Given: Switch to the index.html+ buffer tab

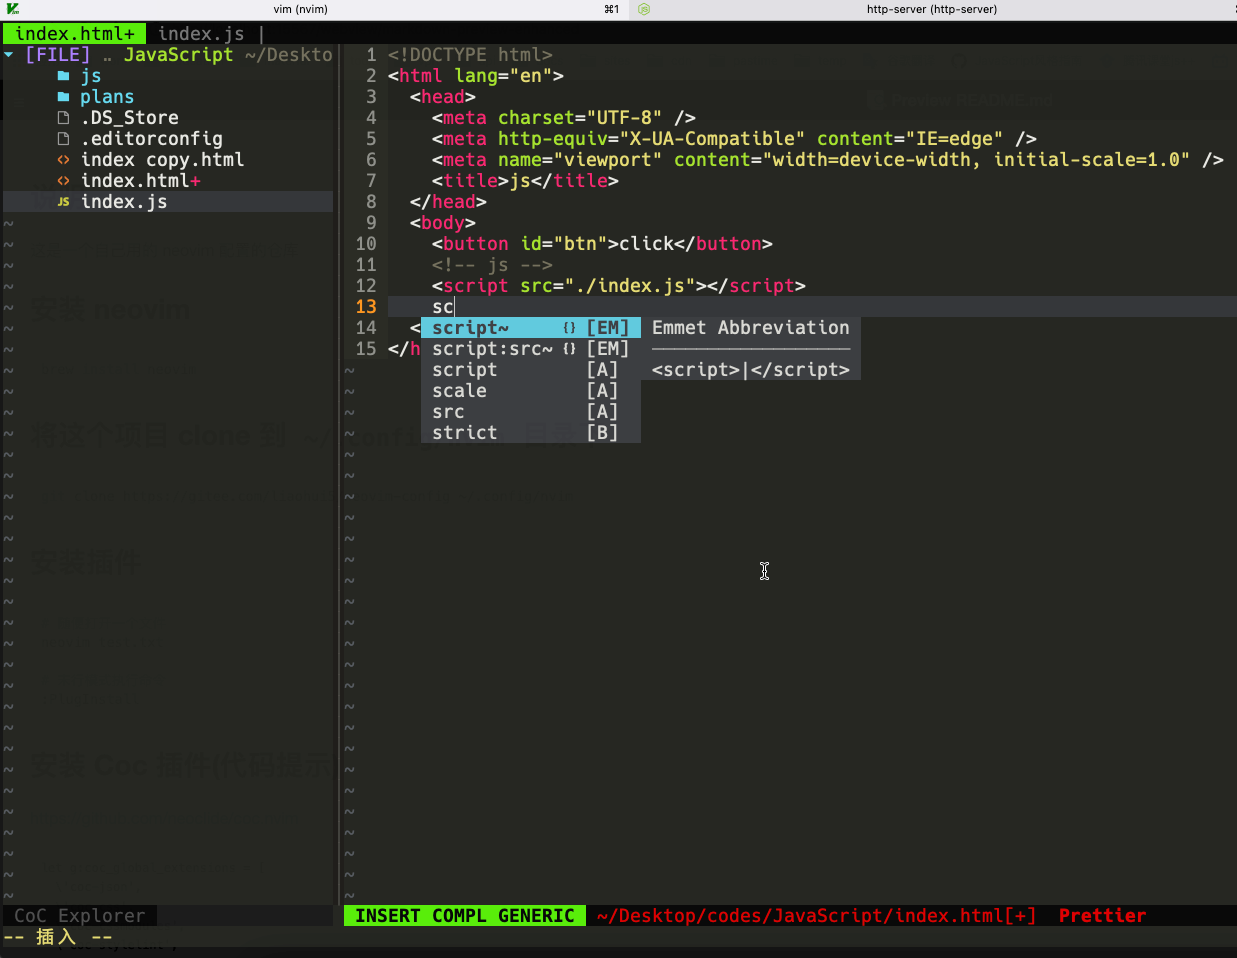Looking at the screenshot, I should [74, 34].
